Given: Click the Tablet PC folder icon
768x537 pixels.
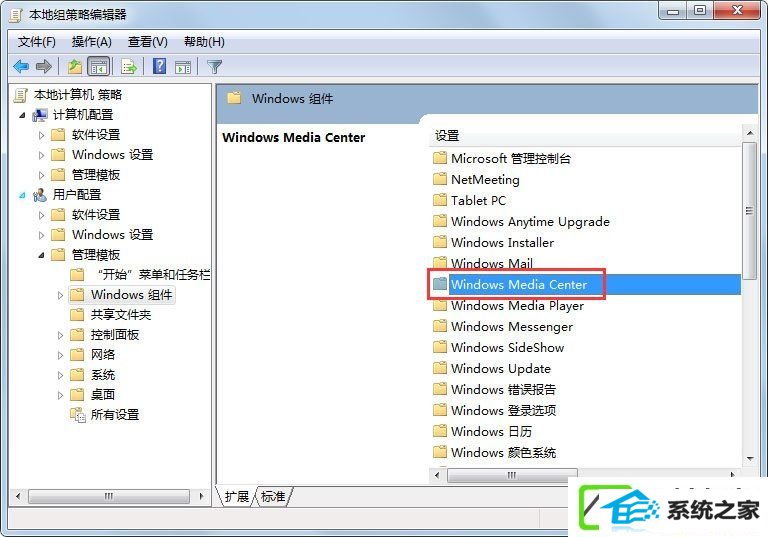Looking at the screenshot, I should point(440,200).
